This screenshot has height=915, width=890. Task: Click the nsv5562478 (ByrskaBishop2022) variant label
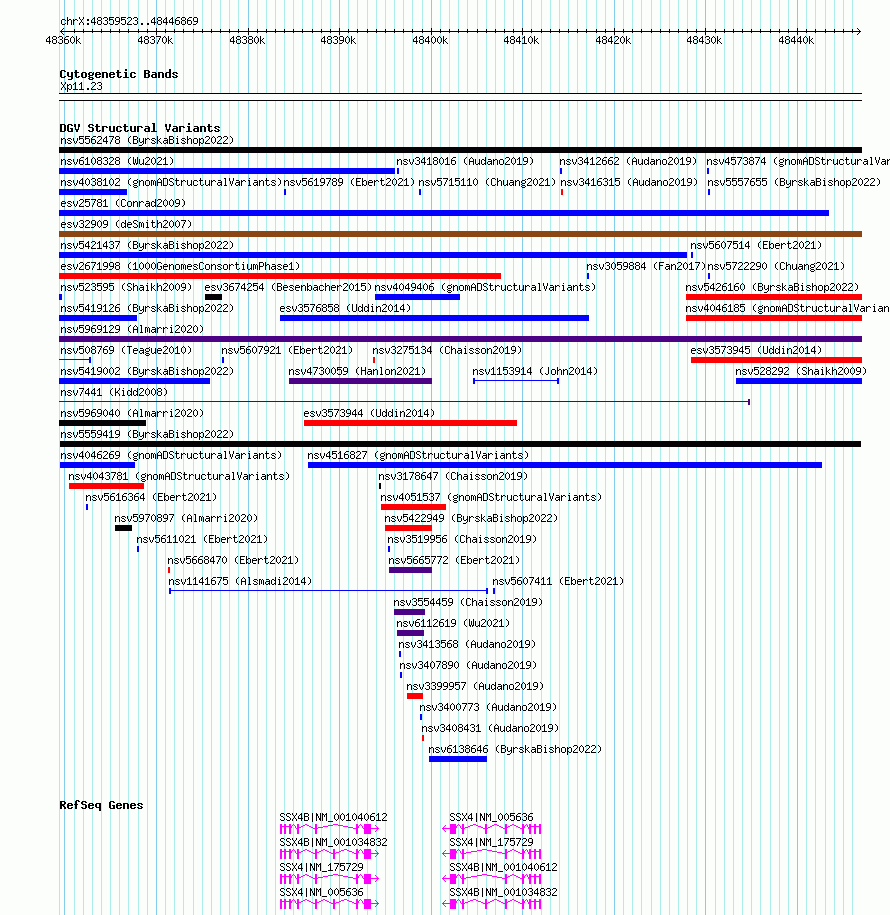pos(147,141)
